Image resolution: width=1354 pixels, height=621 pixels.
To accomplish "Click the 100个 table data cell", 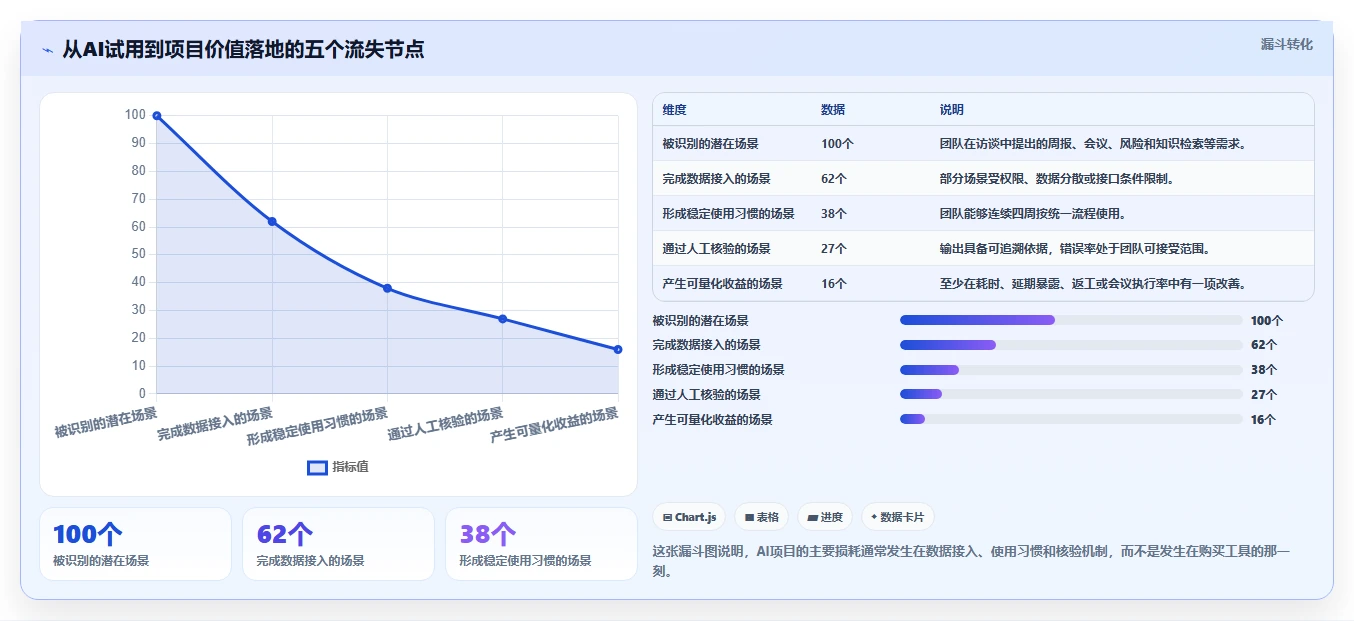I will pyautogui.click(x=837, y=144).
